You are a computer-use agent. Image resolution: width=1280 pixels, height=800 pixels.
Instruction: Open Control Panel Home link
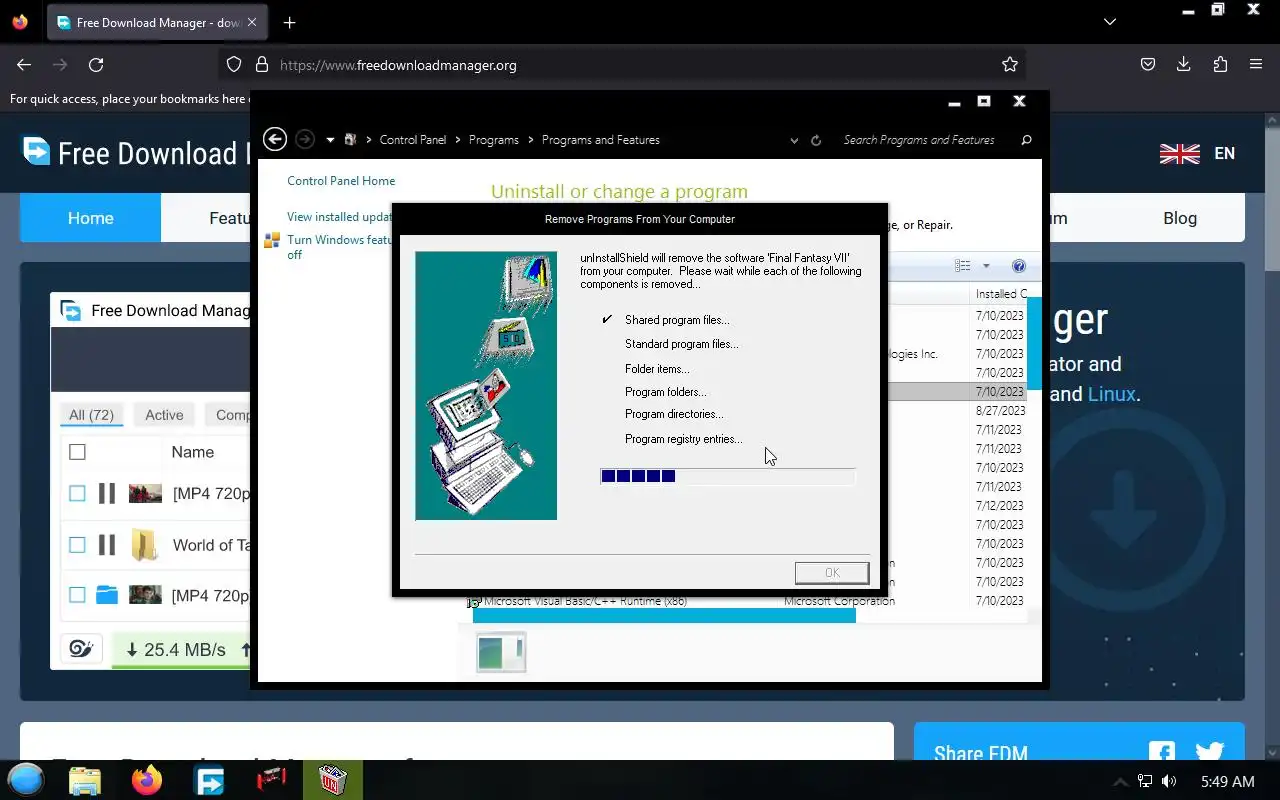(x=341, y=181)
